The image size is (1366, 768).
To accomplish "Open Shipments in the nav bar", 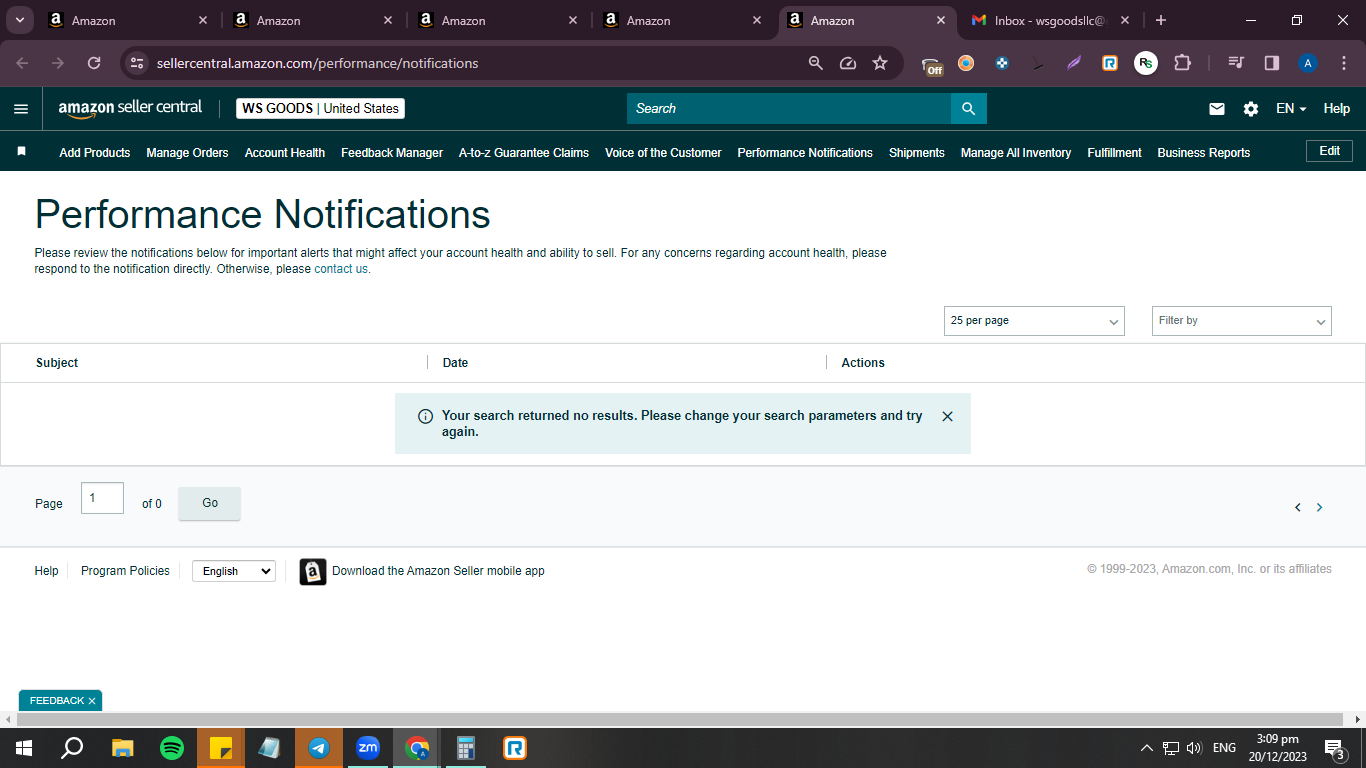I will (x=917, y=153).
